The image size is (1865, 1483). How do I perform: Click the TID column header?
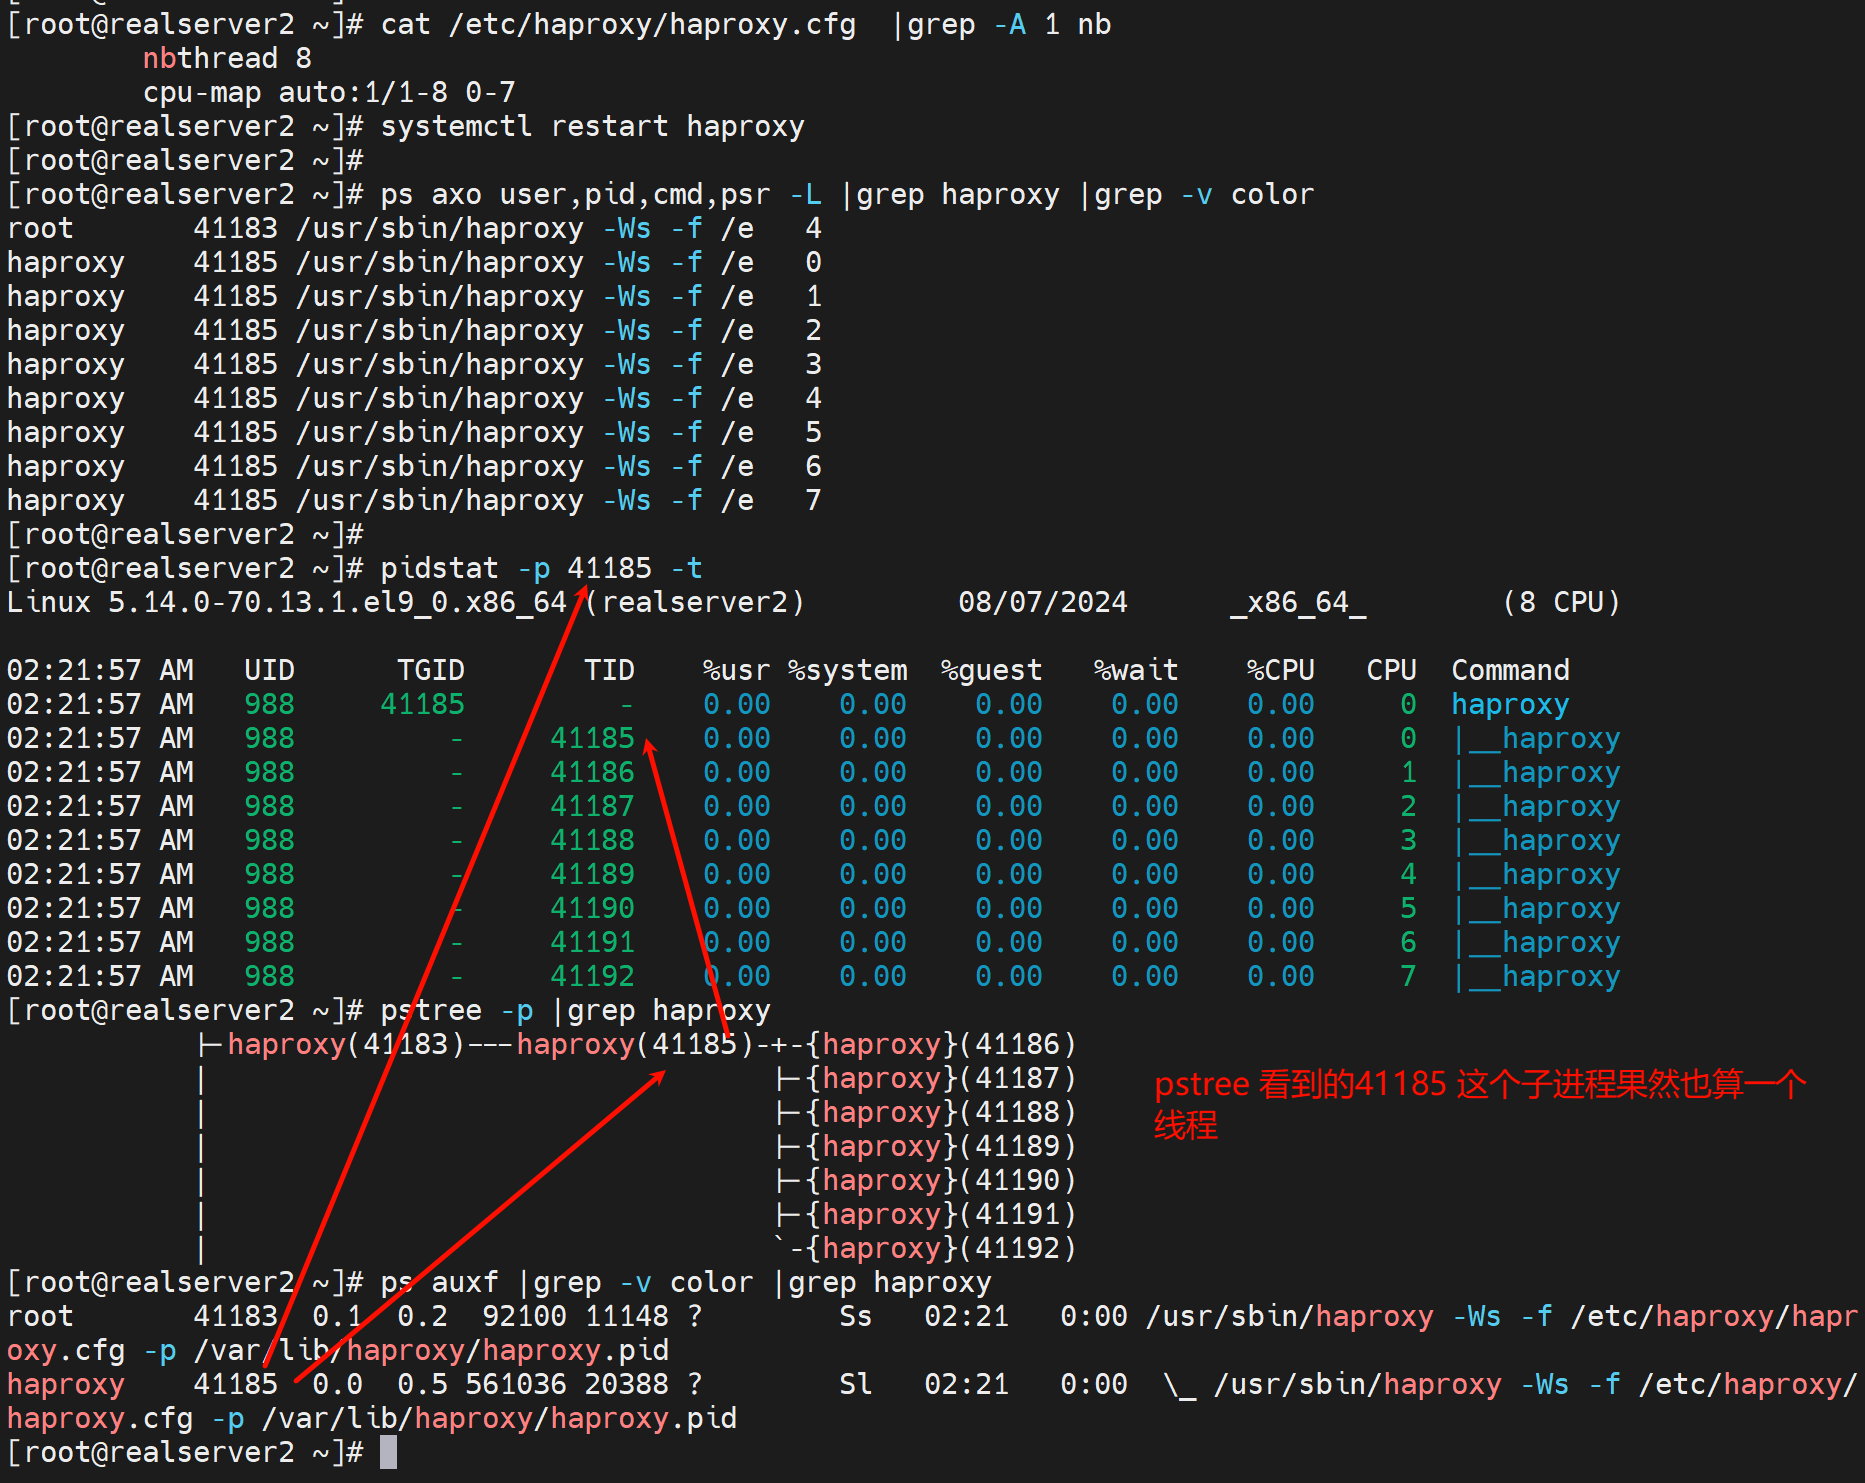coord(609,670)
